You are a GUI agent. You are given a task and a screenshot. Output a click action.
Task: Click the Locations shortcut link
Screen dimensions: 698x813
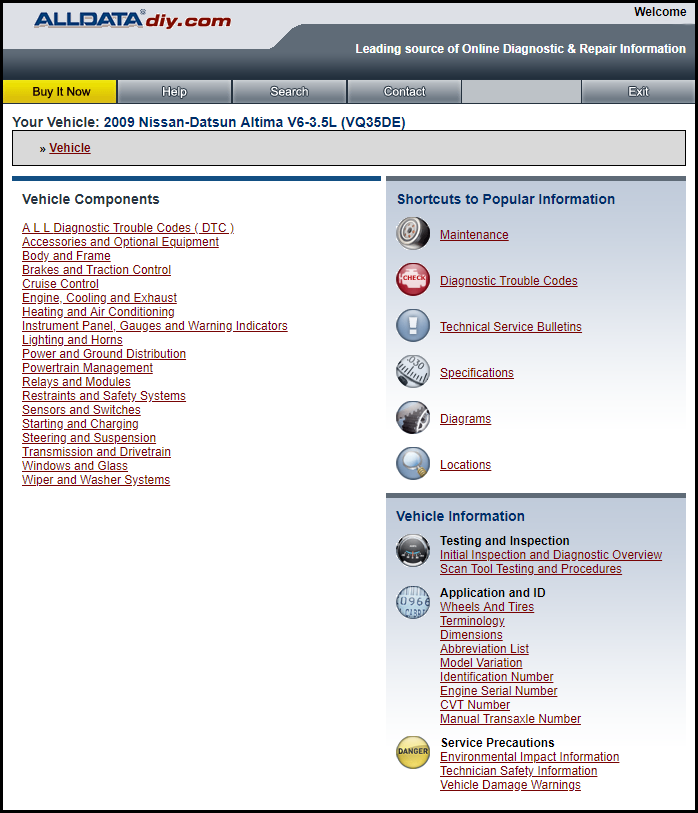point(466,465)
